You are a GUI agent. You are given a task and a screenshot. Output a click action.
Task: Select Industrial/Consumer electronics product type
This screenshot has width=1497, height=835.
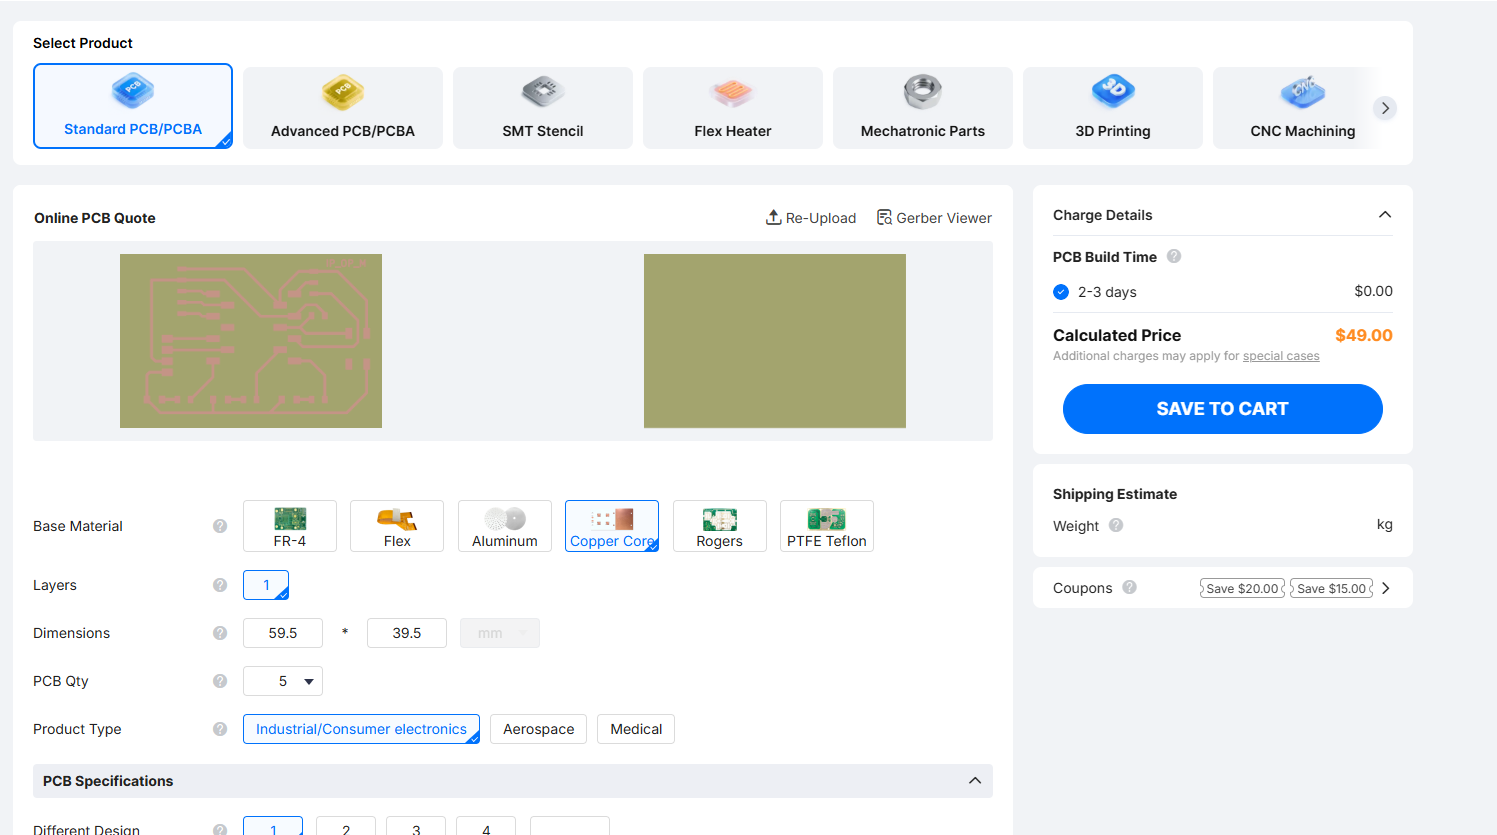(x=361, y=729)
